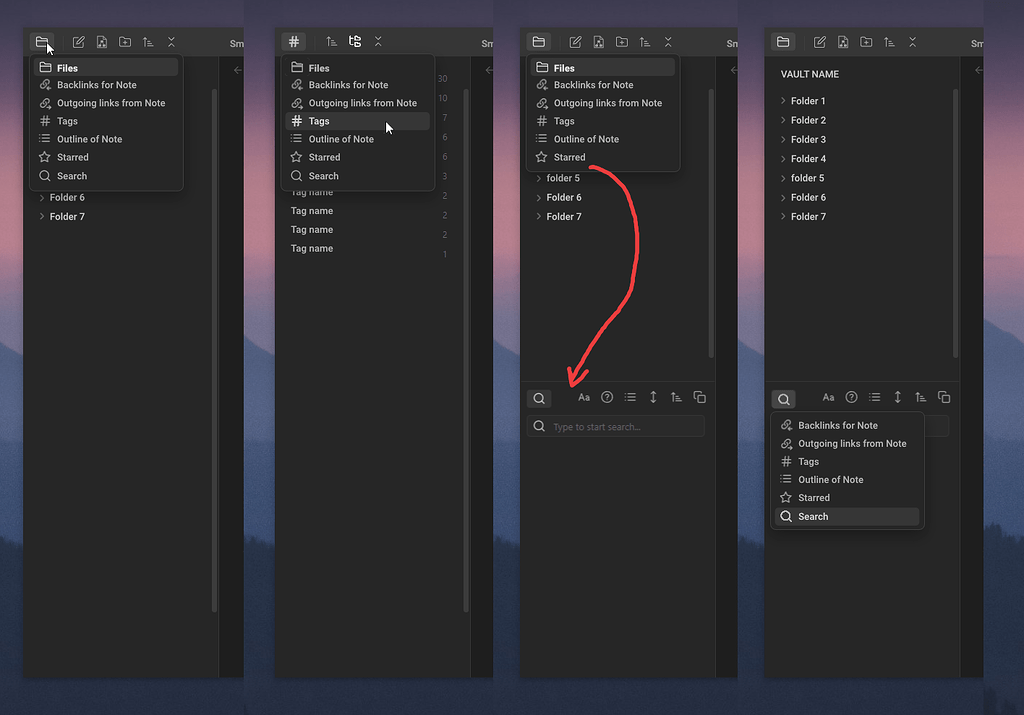Expand Folder 2 in the vault tree
This screenshot has width=1024, height=715.
[808, 120]
